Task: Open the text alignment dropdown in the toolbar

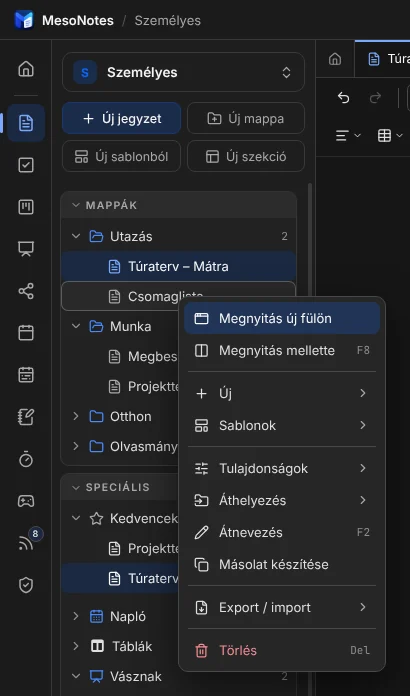Action: click(348, 136)
